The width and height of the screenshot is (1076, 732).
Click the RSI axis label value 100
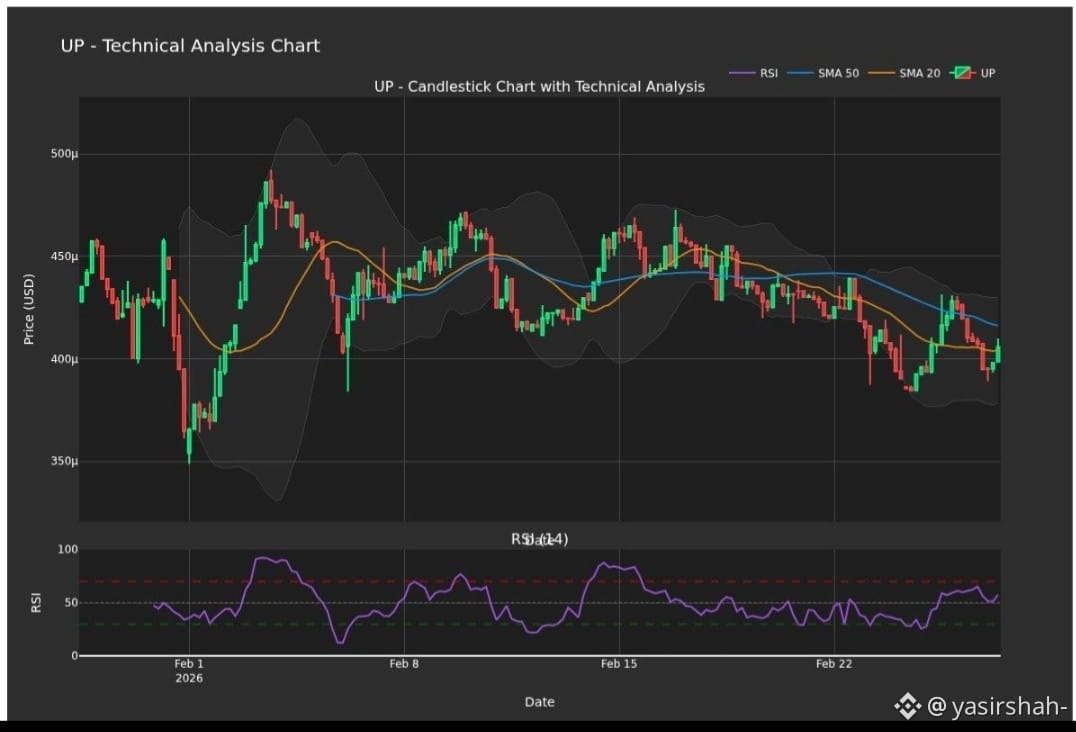point(68,550)
